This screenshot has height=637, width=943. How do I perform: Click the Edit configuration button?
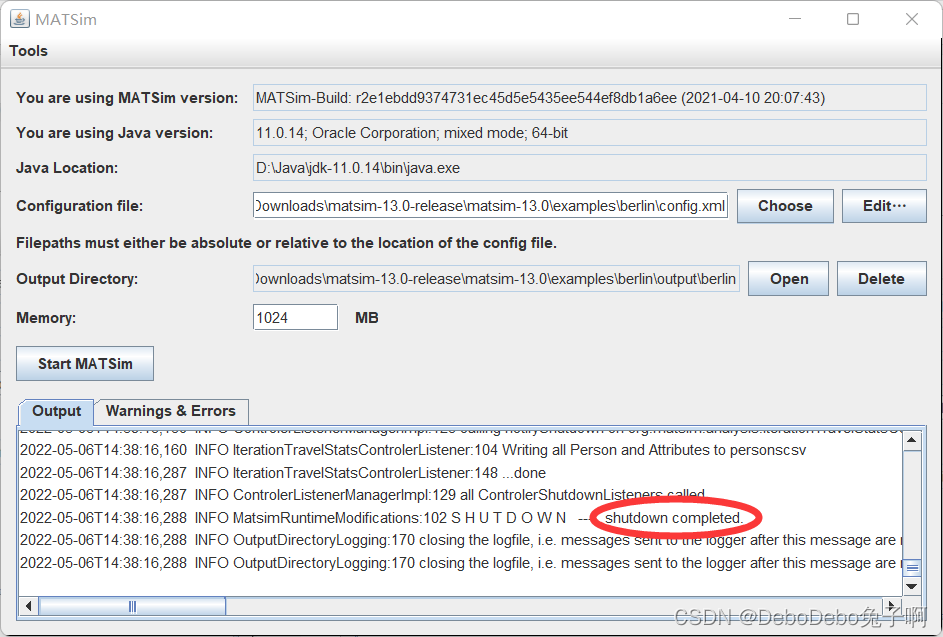click(x=884, y=206)
